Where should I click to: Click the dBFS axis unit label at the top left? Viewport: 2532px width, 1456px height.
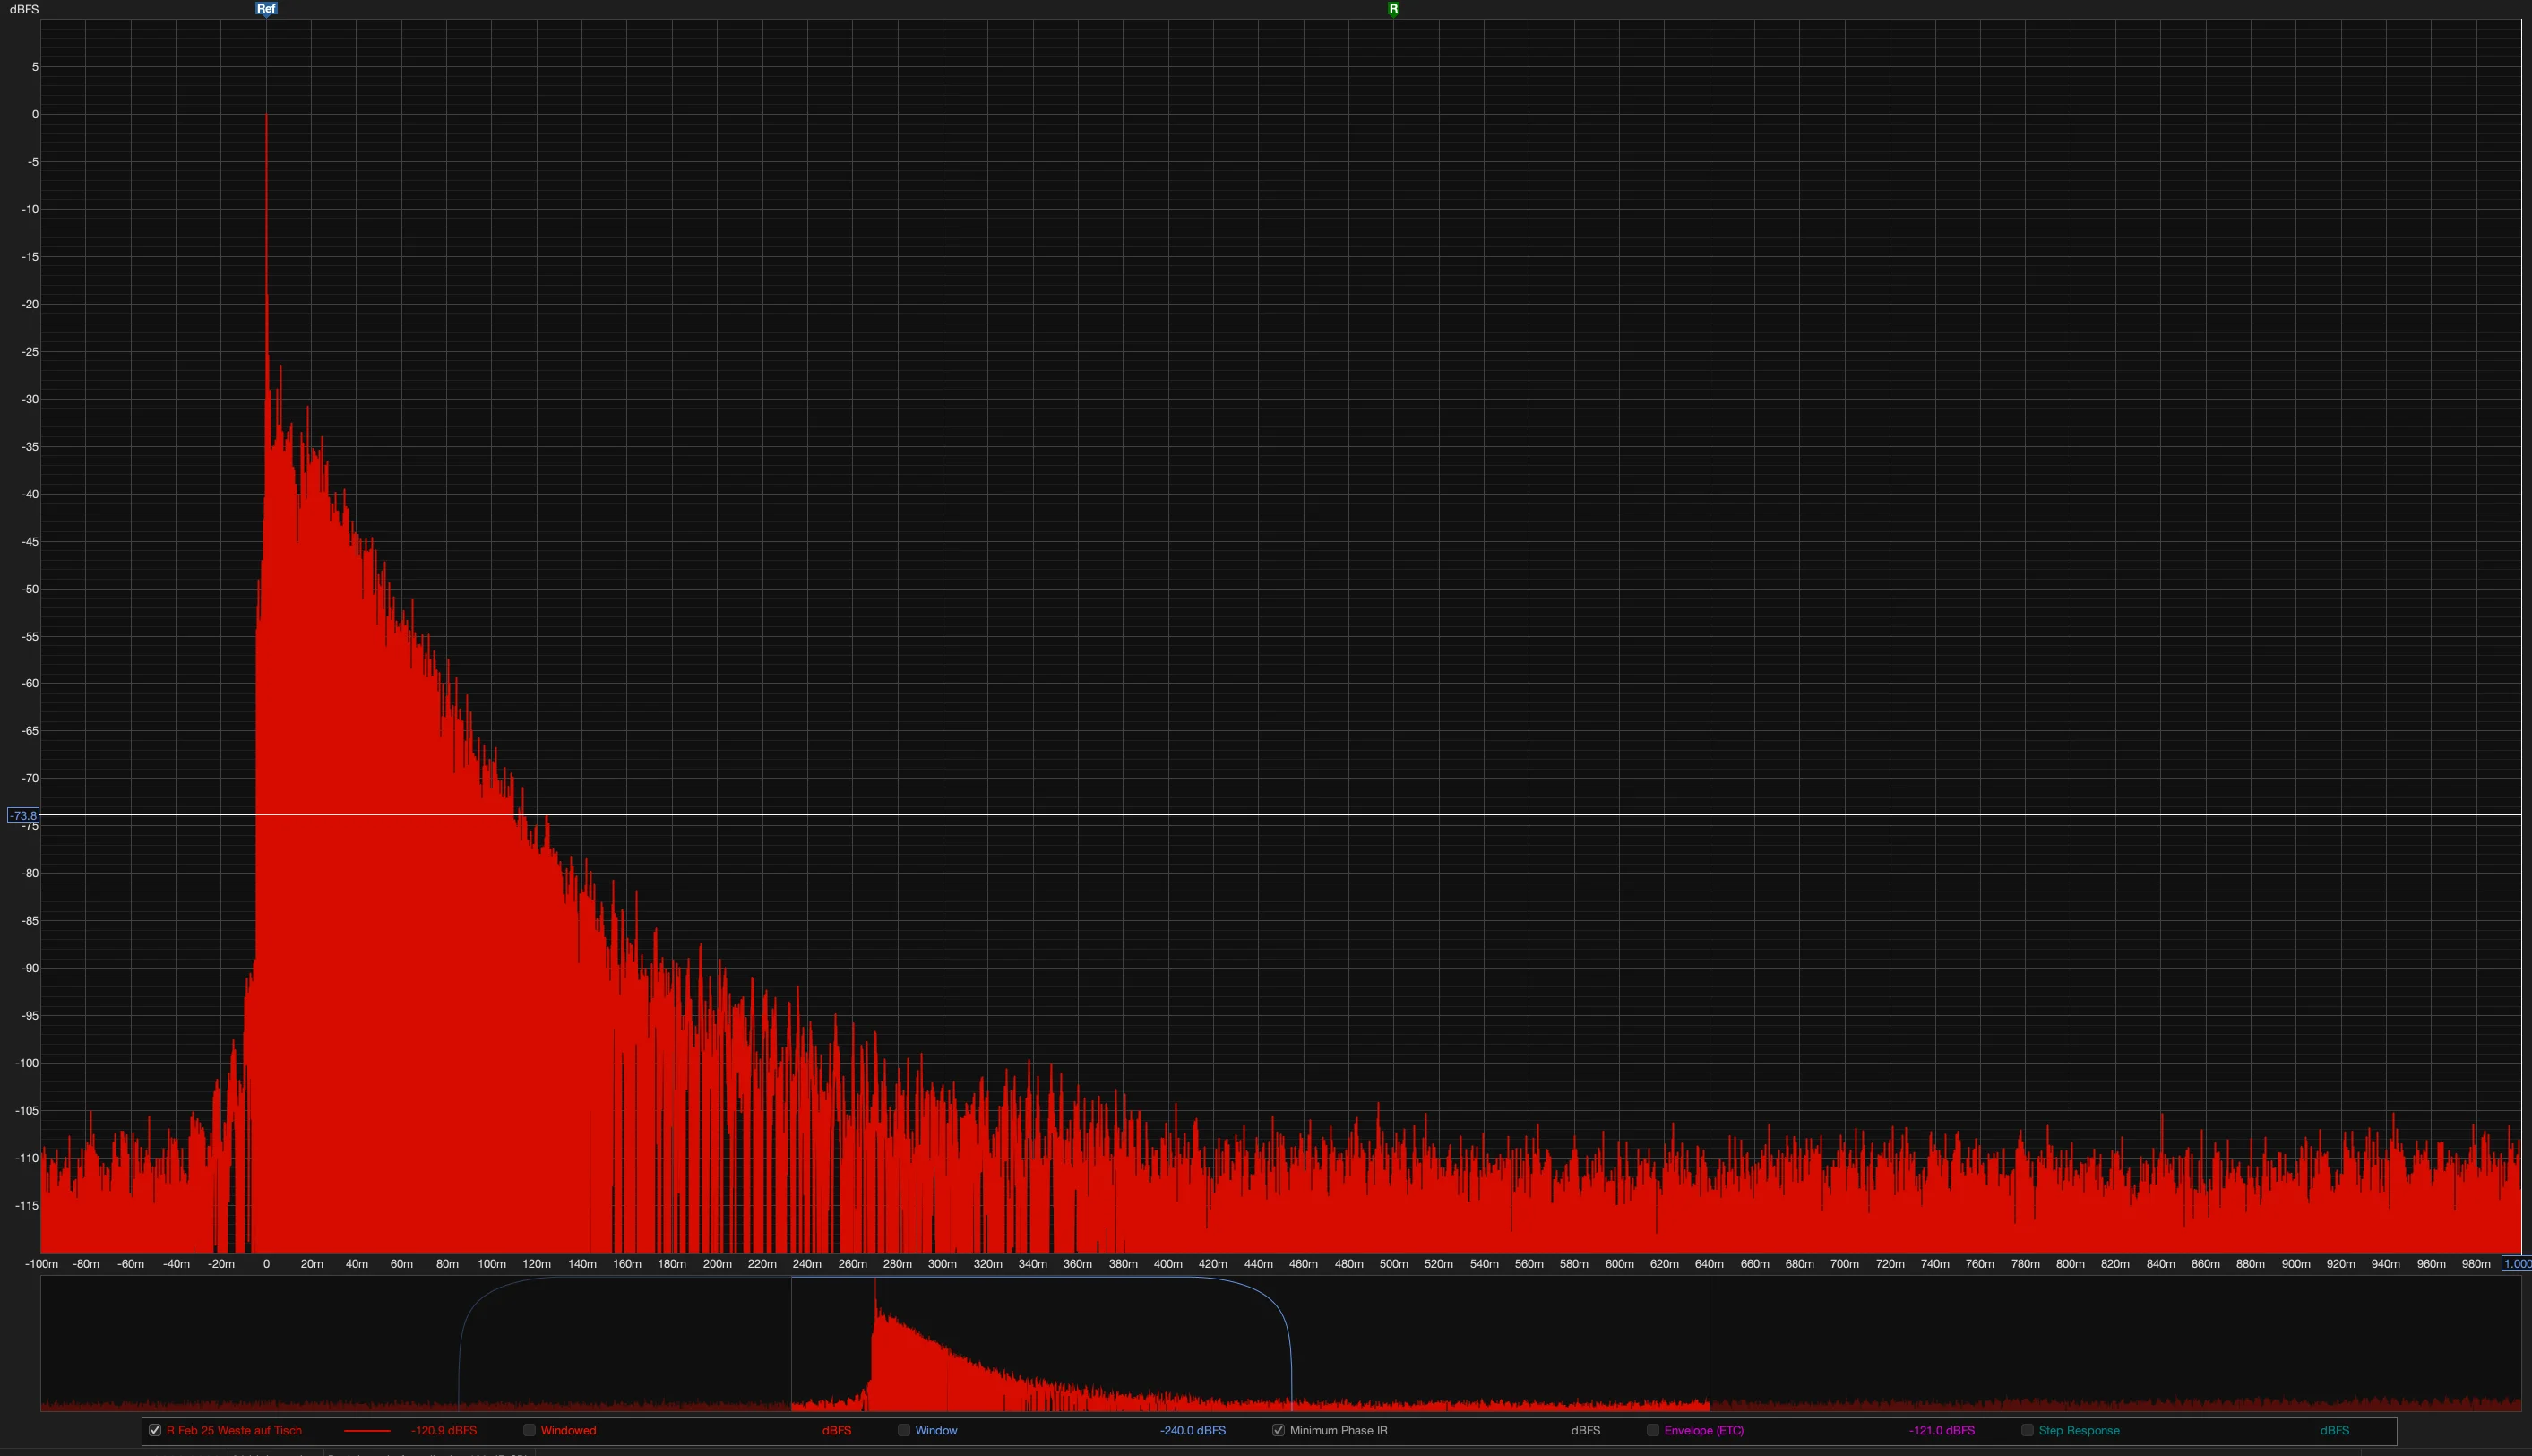(24, 9)
